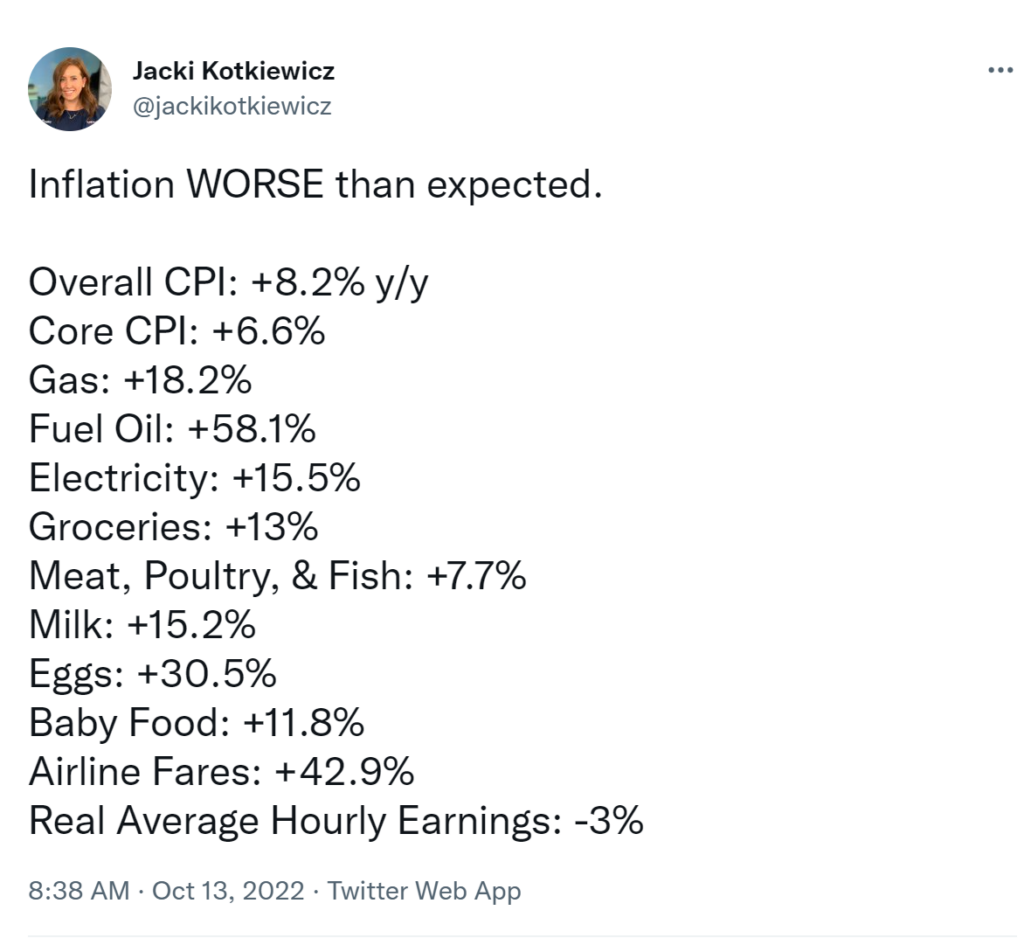Click the Meat, Poultry, & Fish line
The image size is (1024, 938).
(277, 576)
